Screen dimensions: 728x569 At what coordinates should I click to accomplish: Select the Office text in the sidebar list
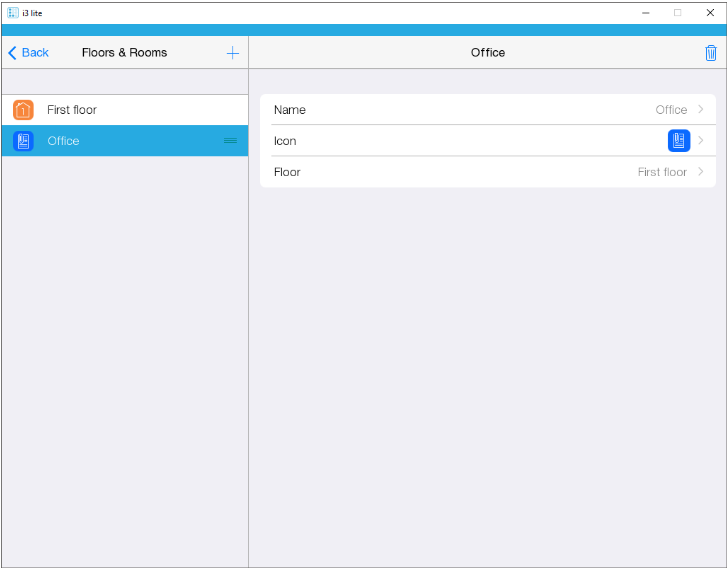pyautogui.click(x=63, y=141)
